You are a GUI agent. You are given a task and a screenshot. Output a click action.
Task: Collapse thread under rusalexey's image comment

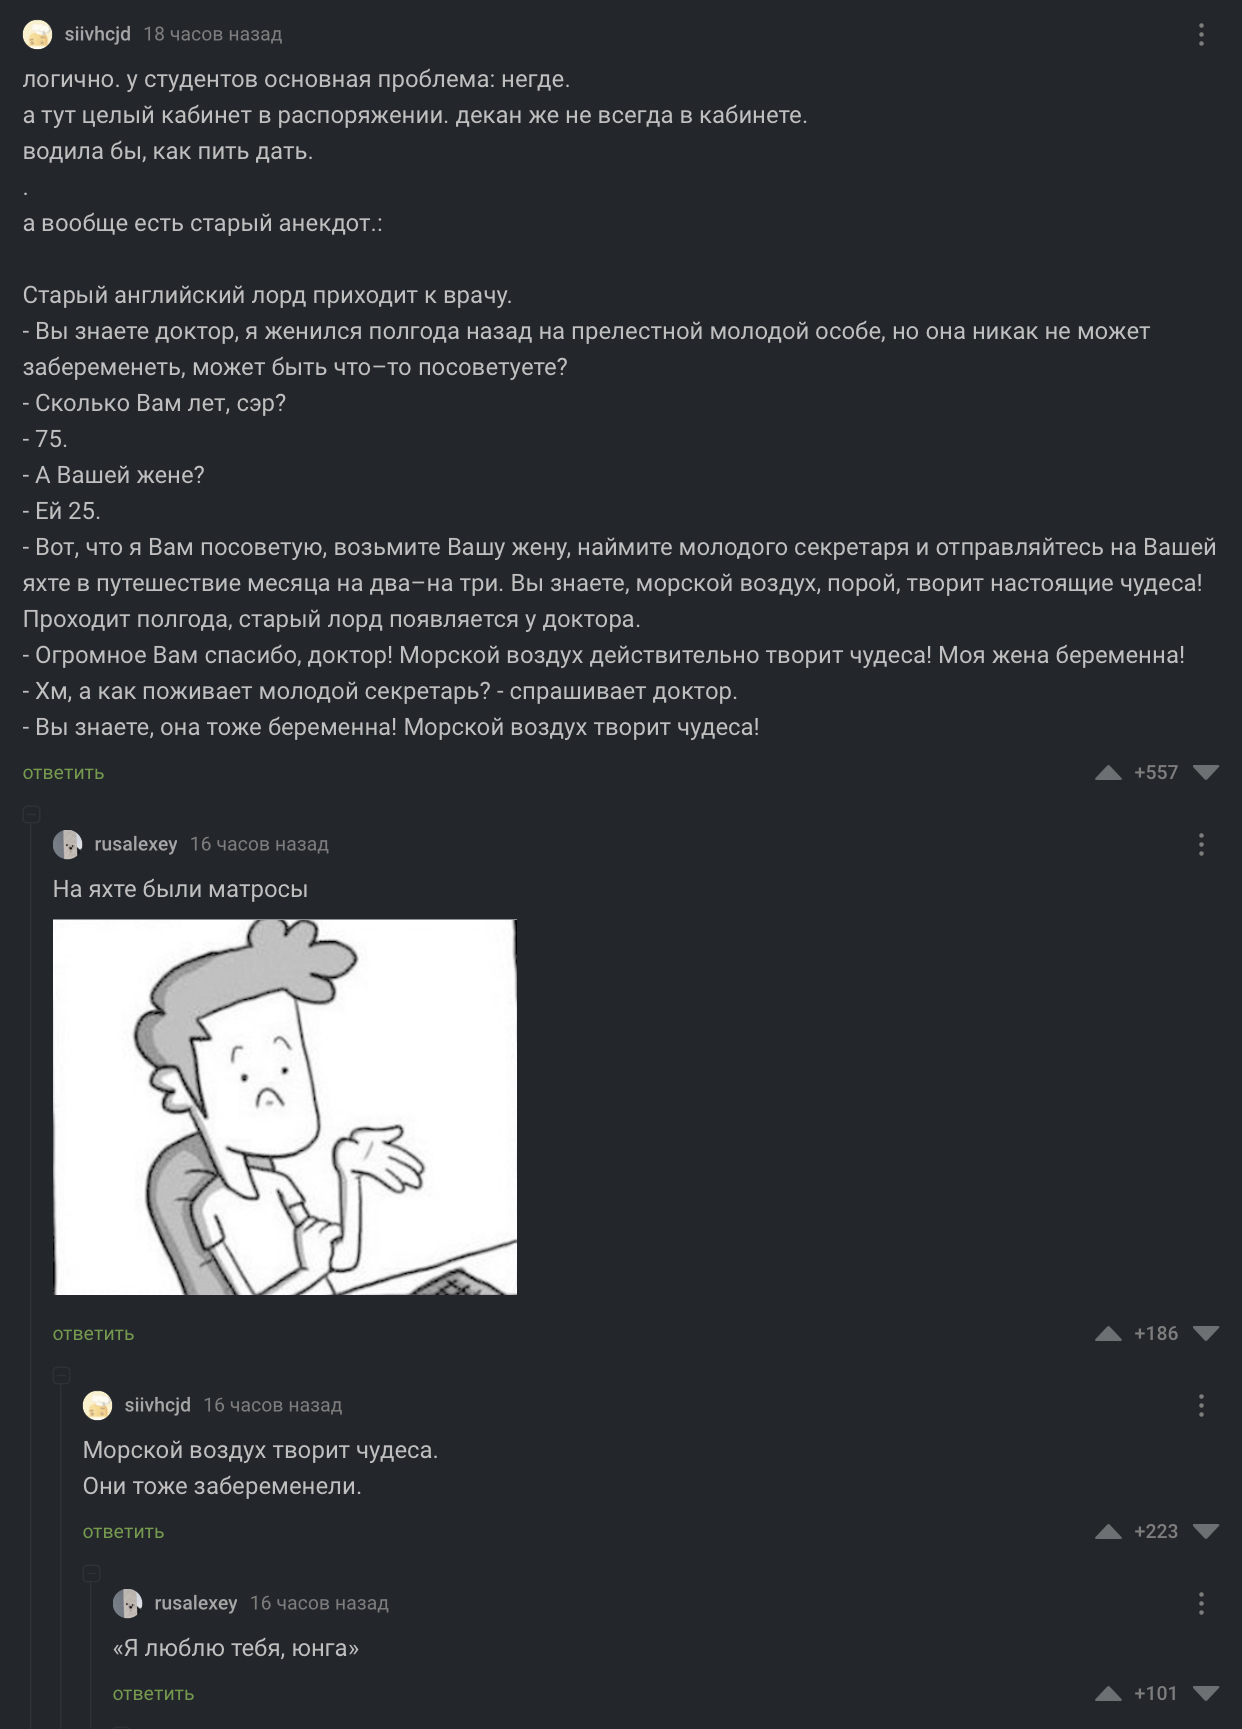tap(61, 1375)
